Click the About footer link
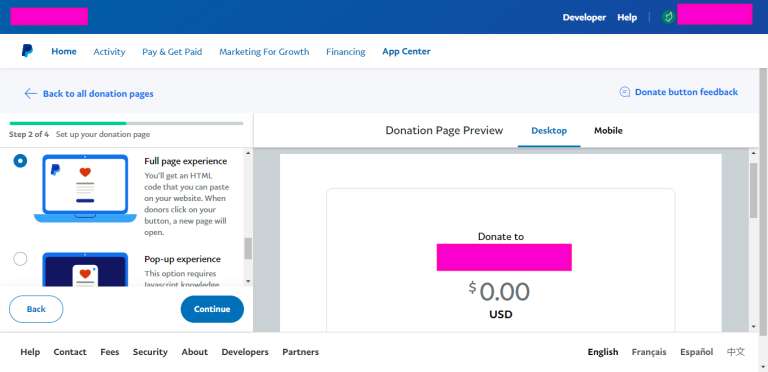Image resolution: width=768 pixels, height=372 pixels. pos(194,352)
